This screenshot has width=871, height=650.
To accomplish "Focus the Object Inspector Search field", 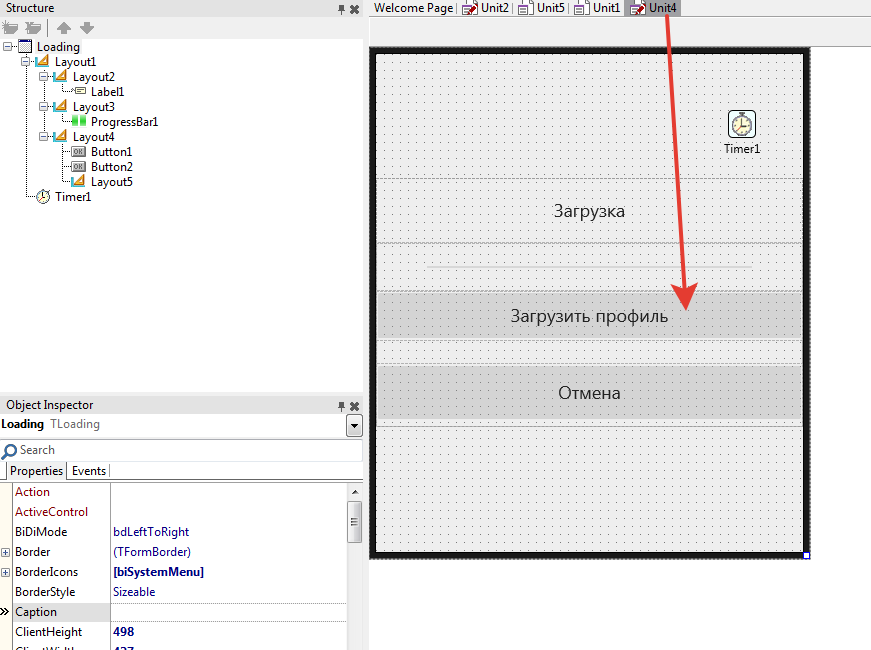I will 182,450.
